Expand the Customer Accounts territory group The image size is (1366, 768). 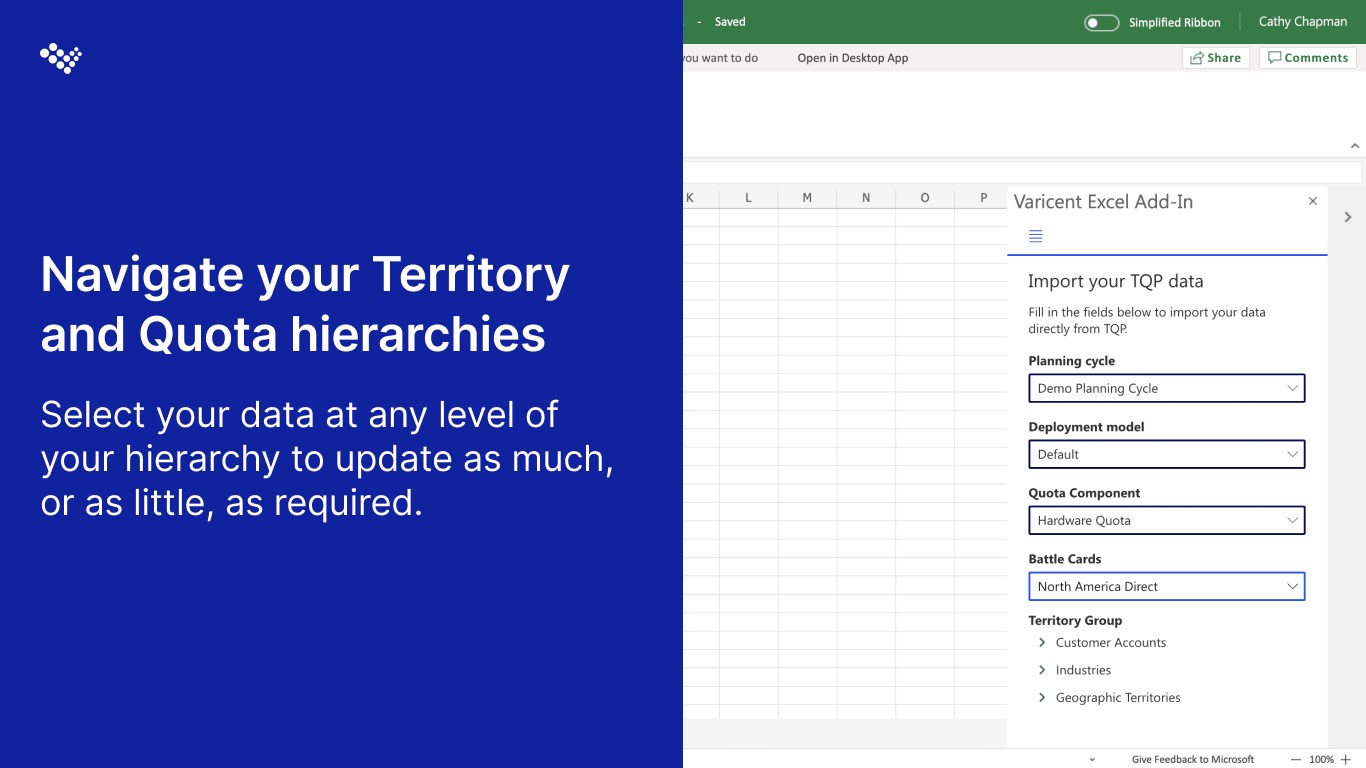pyautogui.click(x=1042, y=643)
